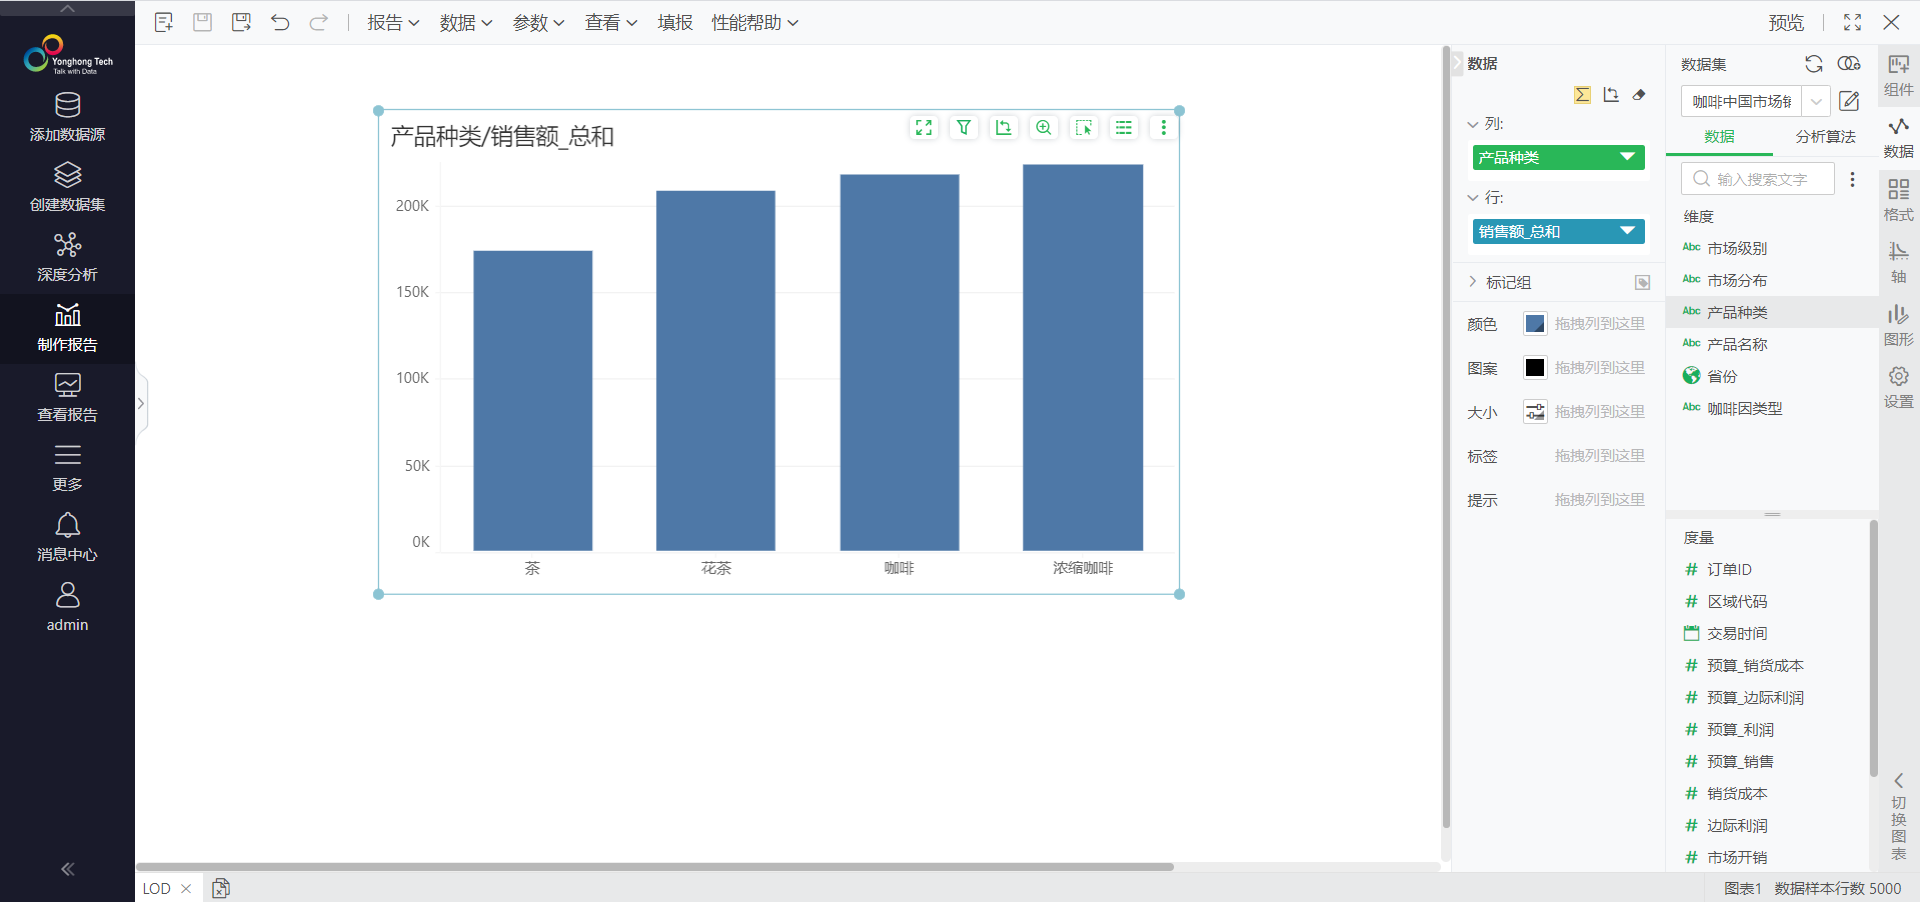Toggle the region selection tool on chart
1920x902 pixels.
(1083, 128)
